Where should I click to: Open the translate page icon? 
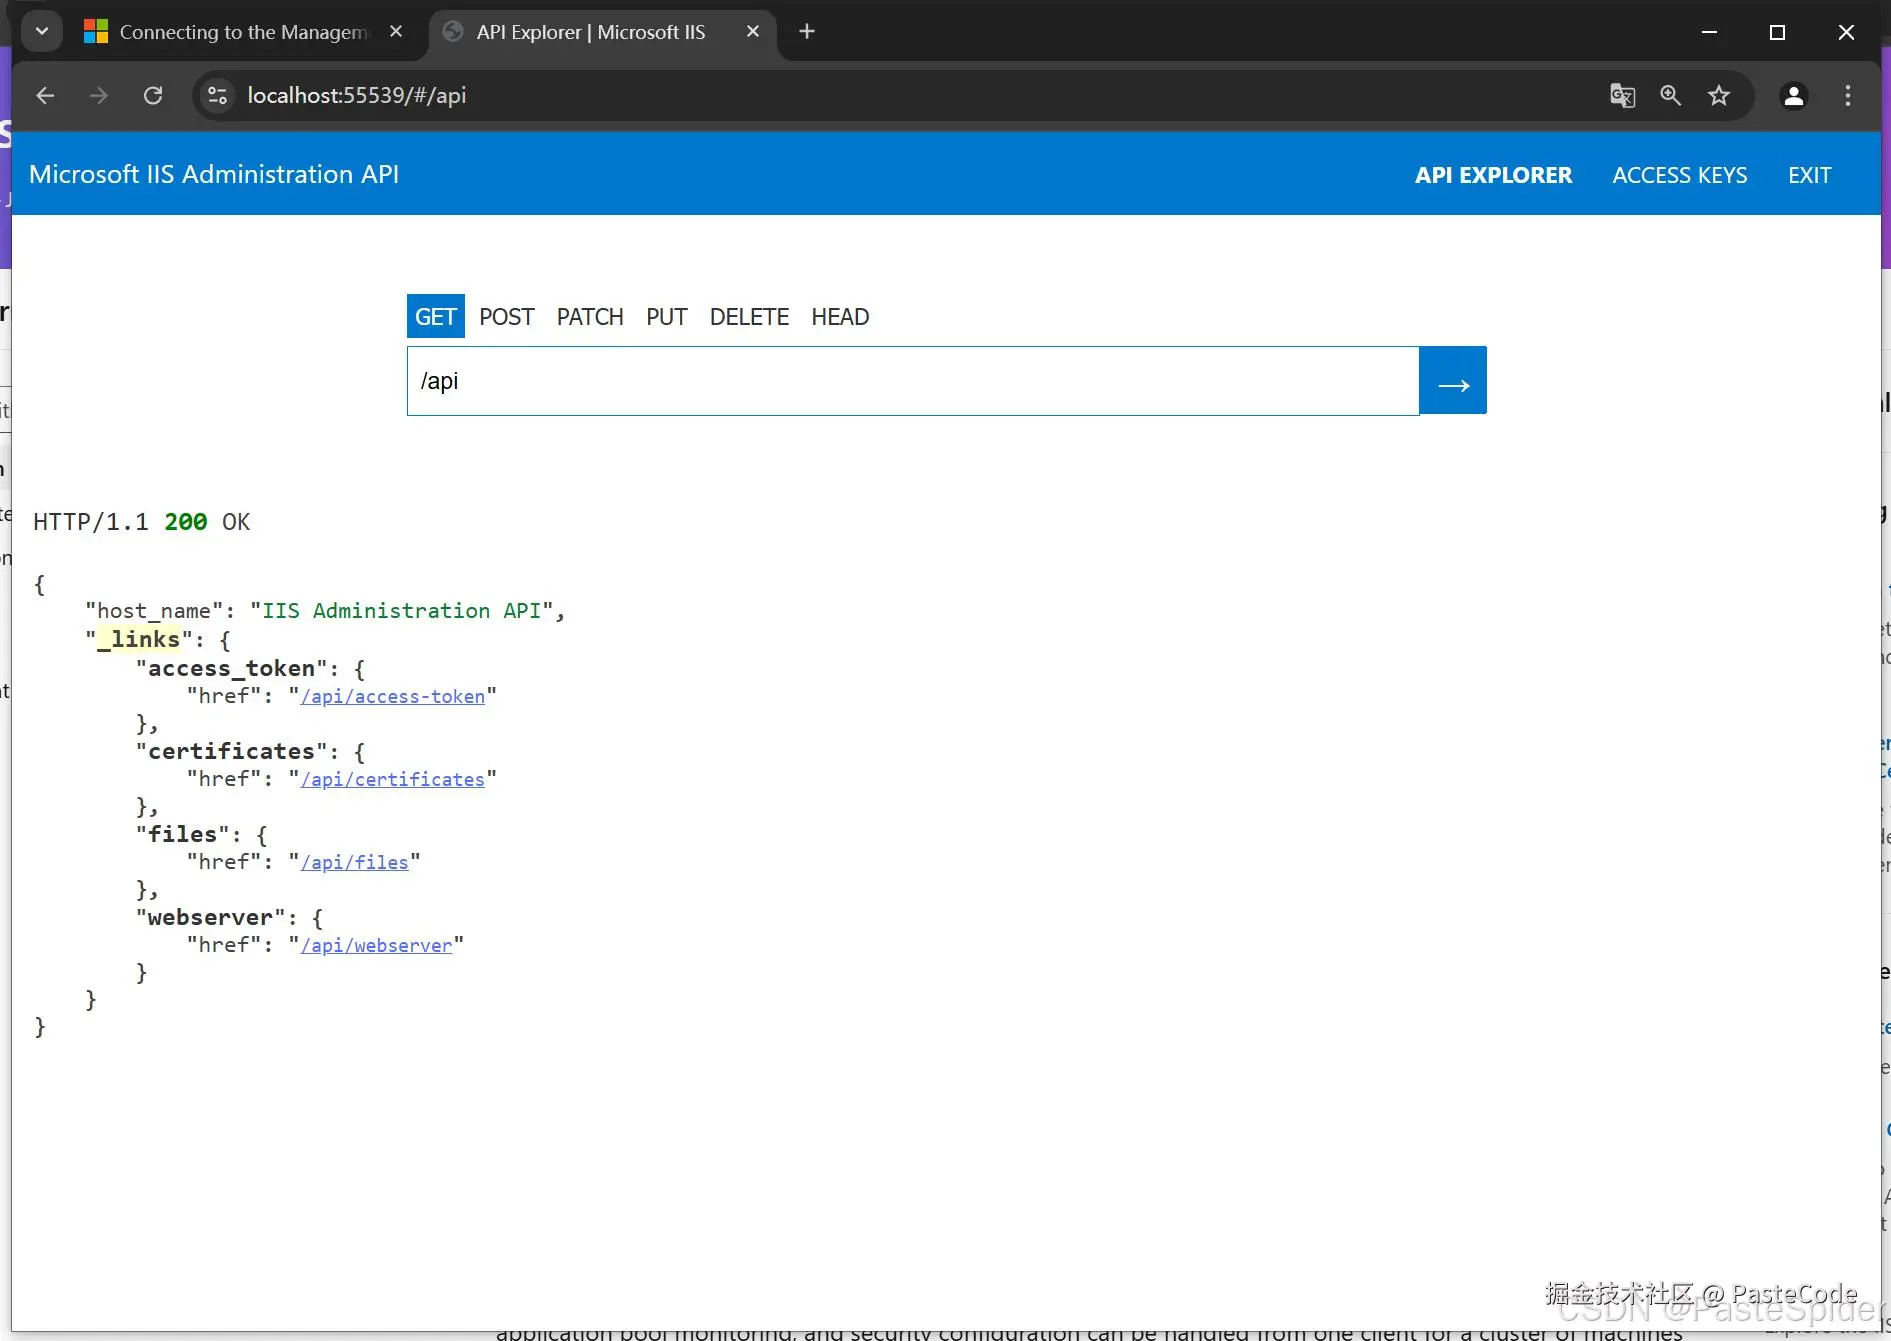click(x=1622, y=96)
